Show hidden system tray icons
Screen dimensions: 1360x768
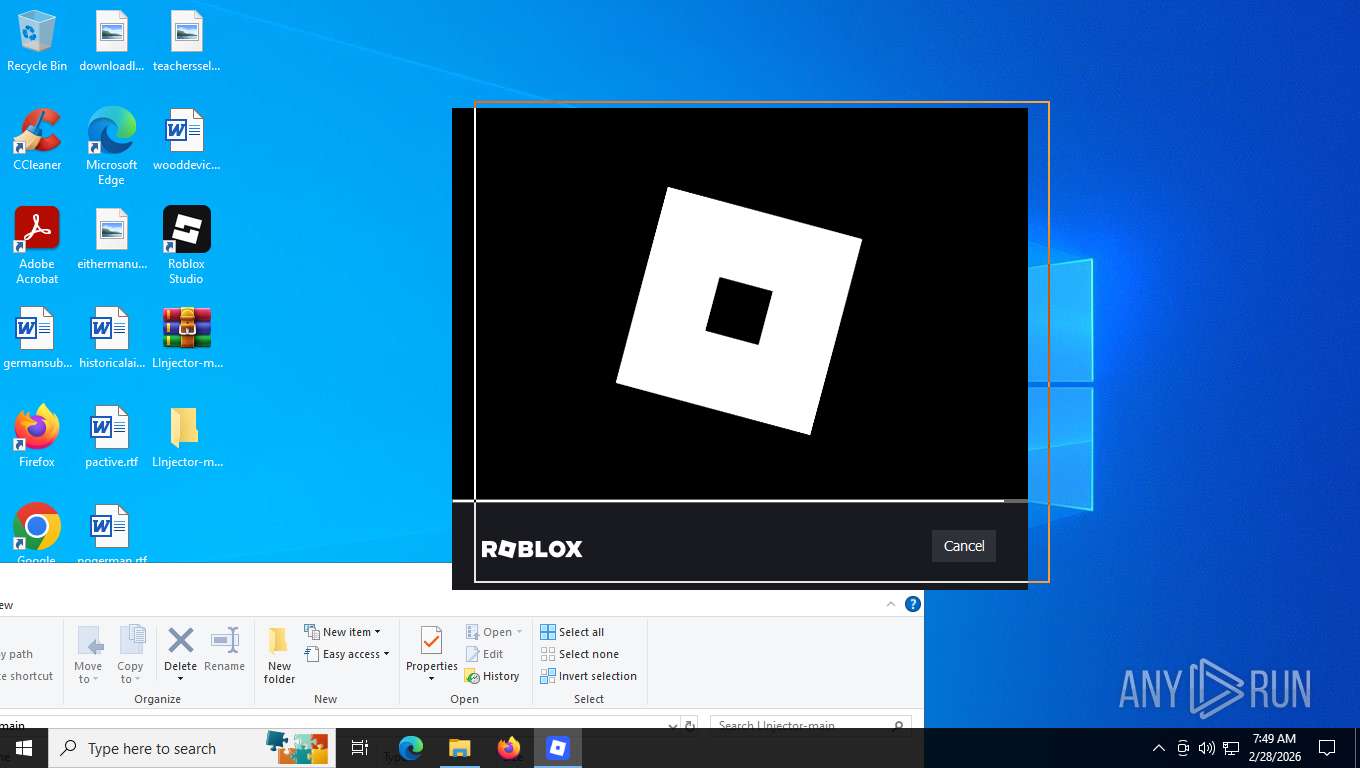[1159, 748]
